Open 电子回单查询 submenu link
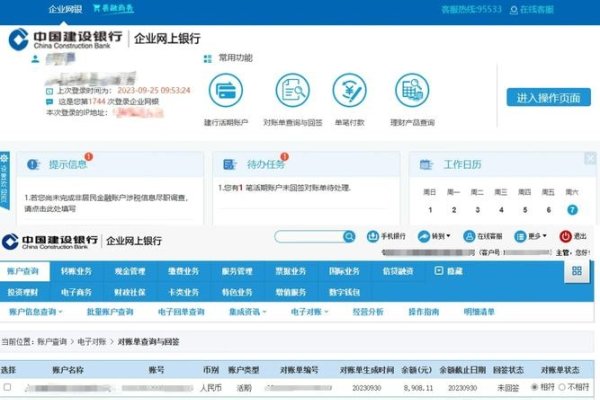600x400 pixels. pos(181,312)
